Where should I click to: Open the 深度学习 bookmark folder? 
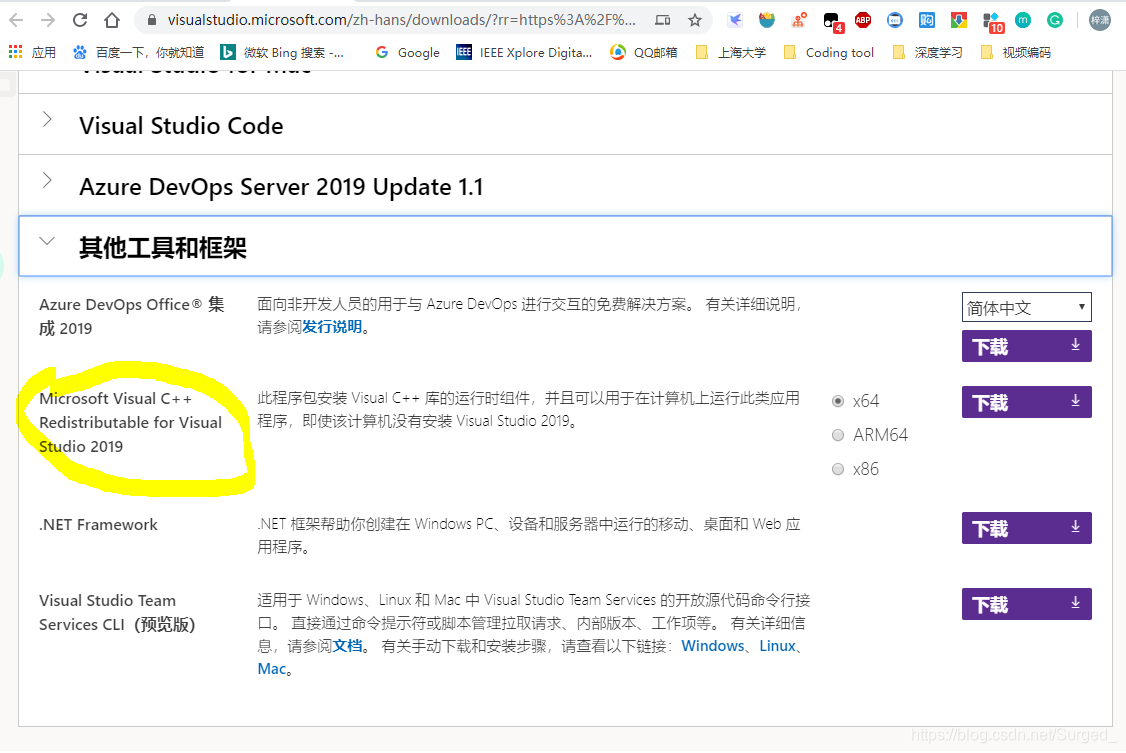pyautogui.click(x=927, y=52)
